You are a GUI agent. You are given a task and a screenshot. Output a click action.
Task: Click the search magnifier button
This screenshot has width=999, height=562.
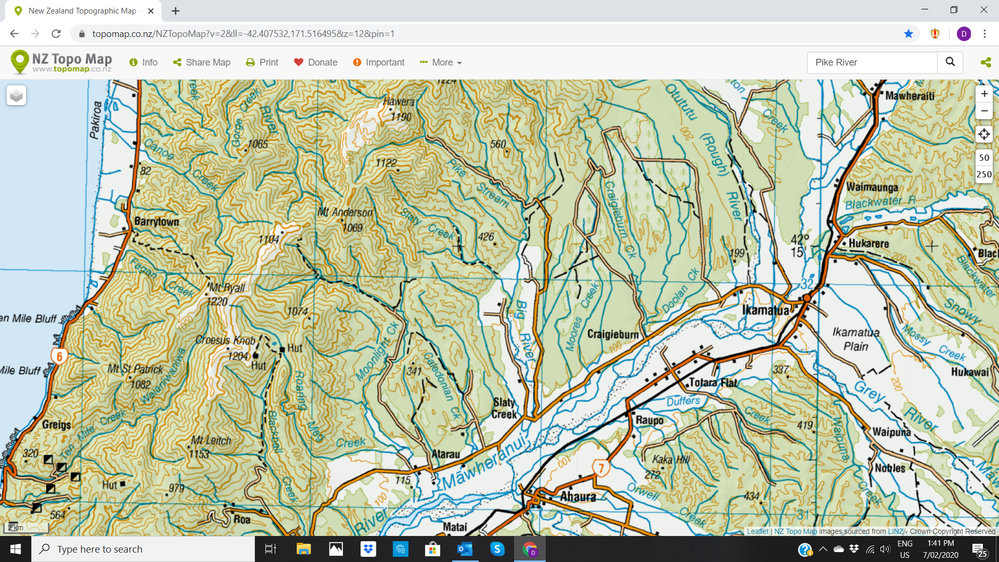(951, 62)
